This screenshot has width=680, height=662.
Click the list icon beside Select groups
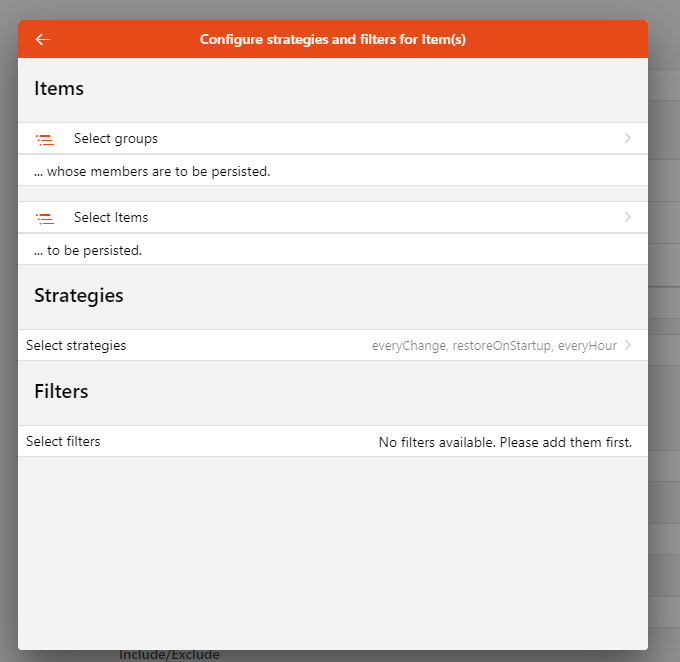click(45, 140)
